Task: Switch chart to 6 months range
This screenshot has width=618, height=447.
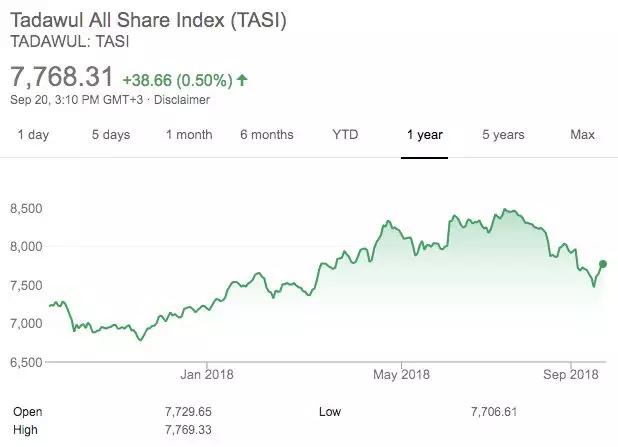Action: [x=267, y=135]
